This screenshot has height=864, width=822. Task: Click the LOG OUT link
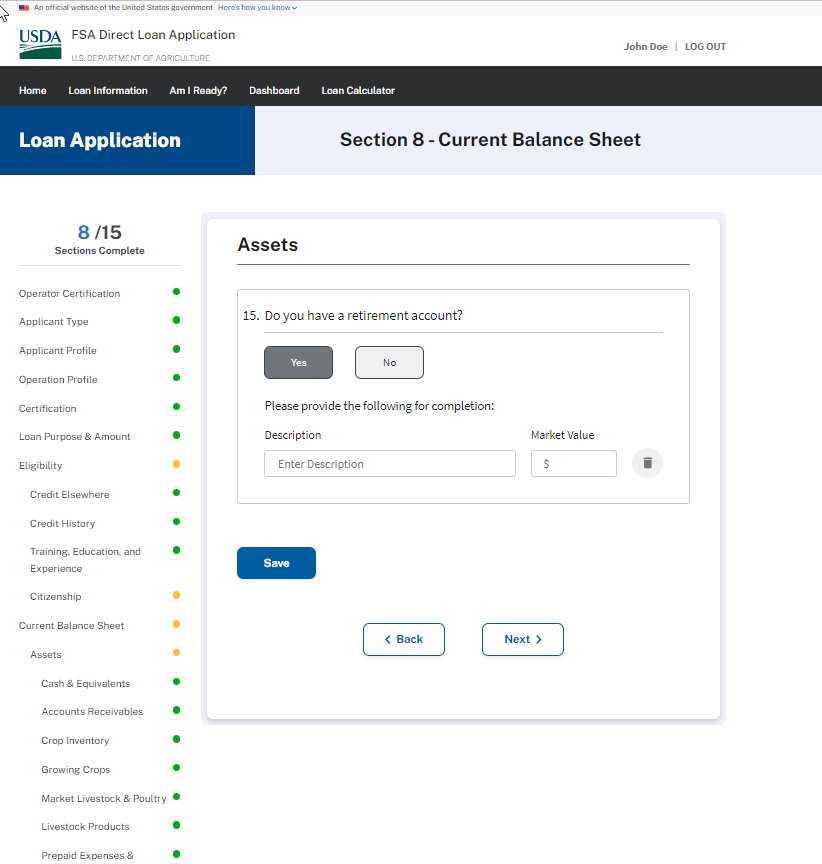[705, 47]
